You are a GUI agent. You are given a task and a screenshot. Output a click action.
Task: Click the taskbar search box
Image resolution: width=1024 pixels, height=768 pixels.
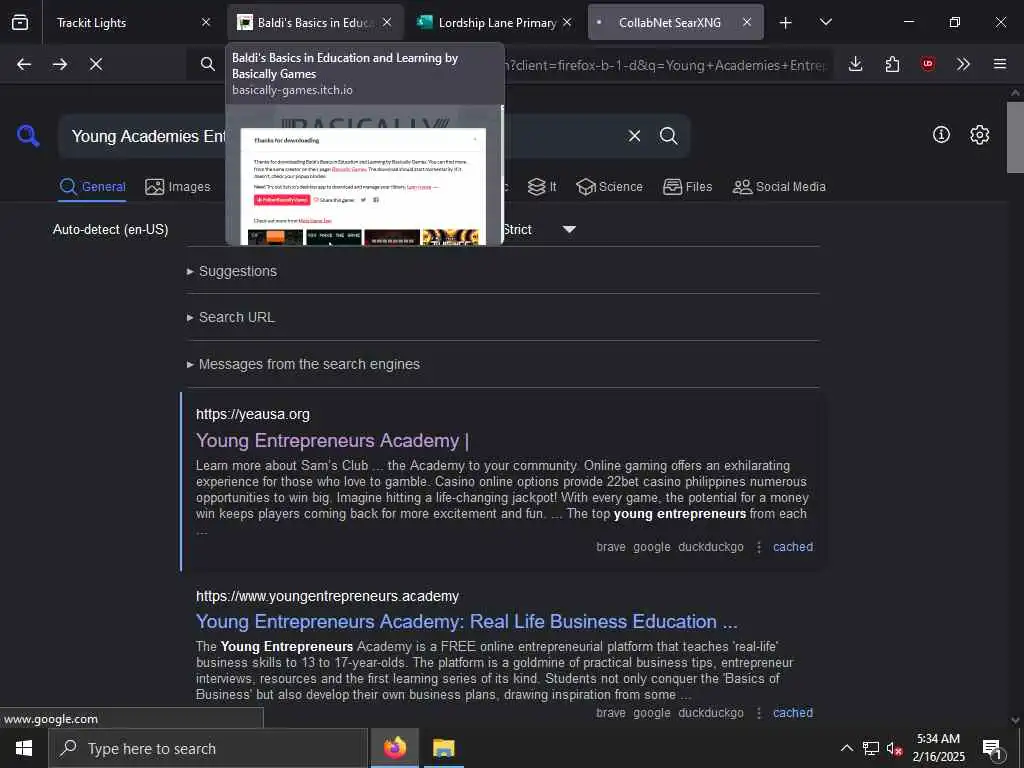coord(208,748)
